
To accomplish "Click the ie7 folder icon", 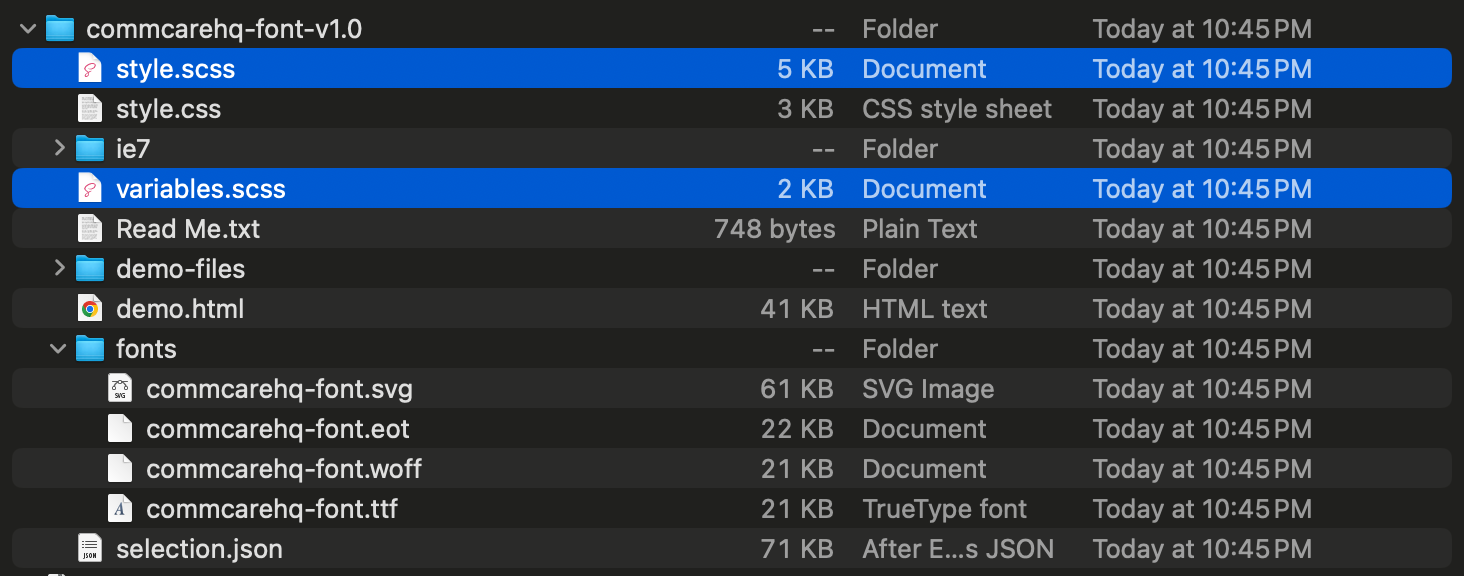I will [90, 149].
